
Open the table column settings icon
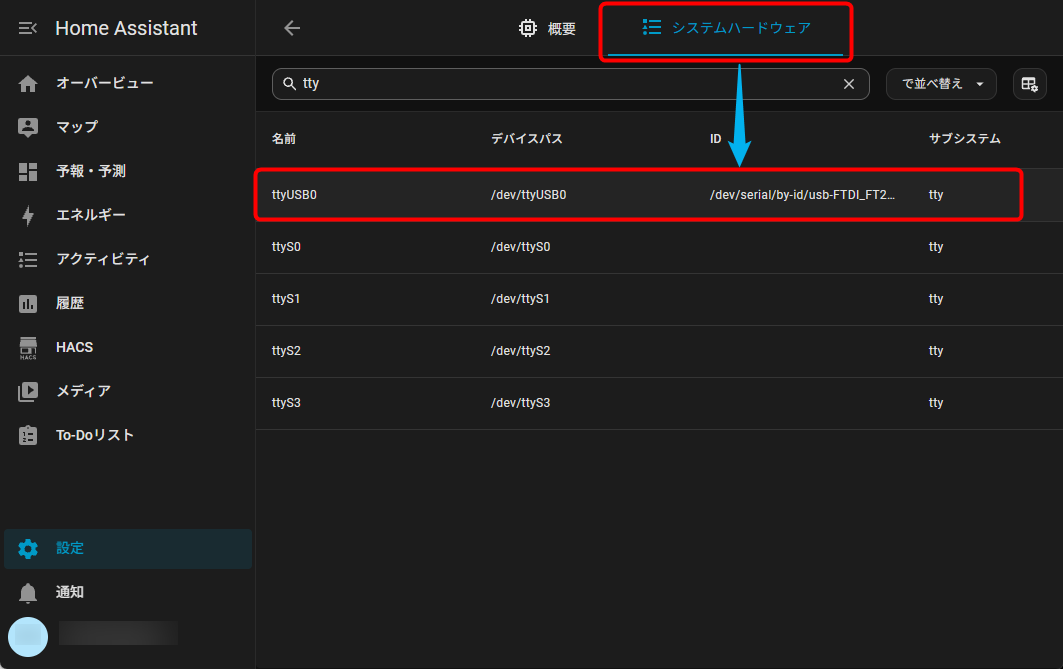[x=1029, y=84]
